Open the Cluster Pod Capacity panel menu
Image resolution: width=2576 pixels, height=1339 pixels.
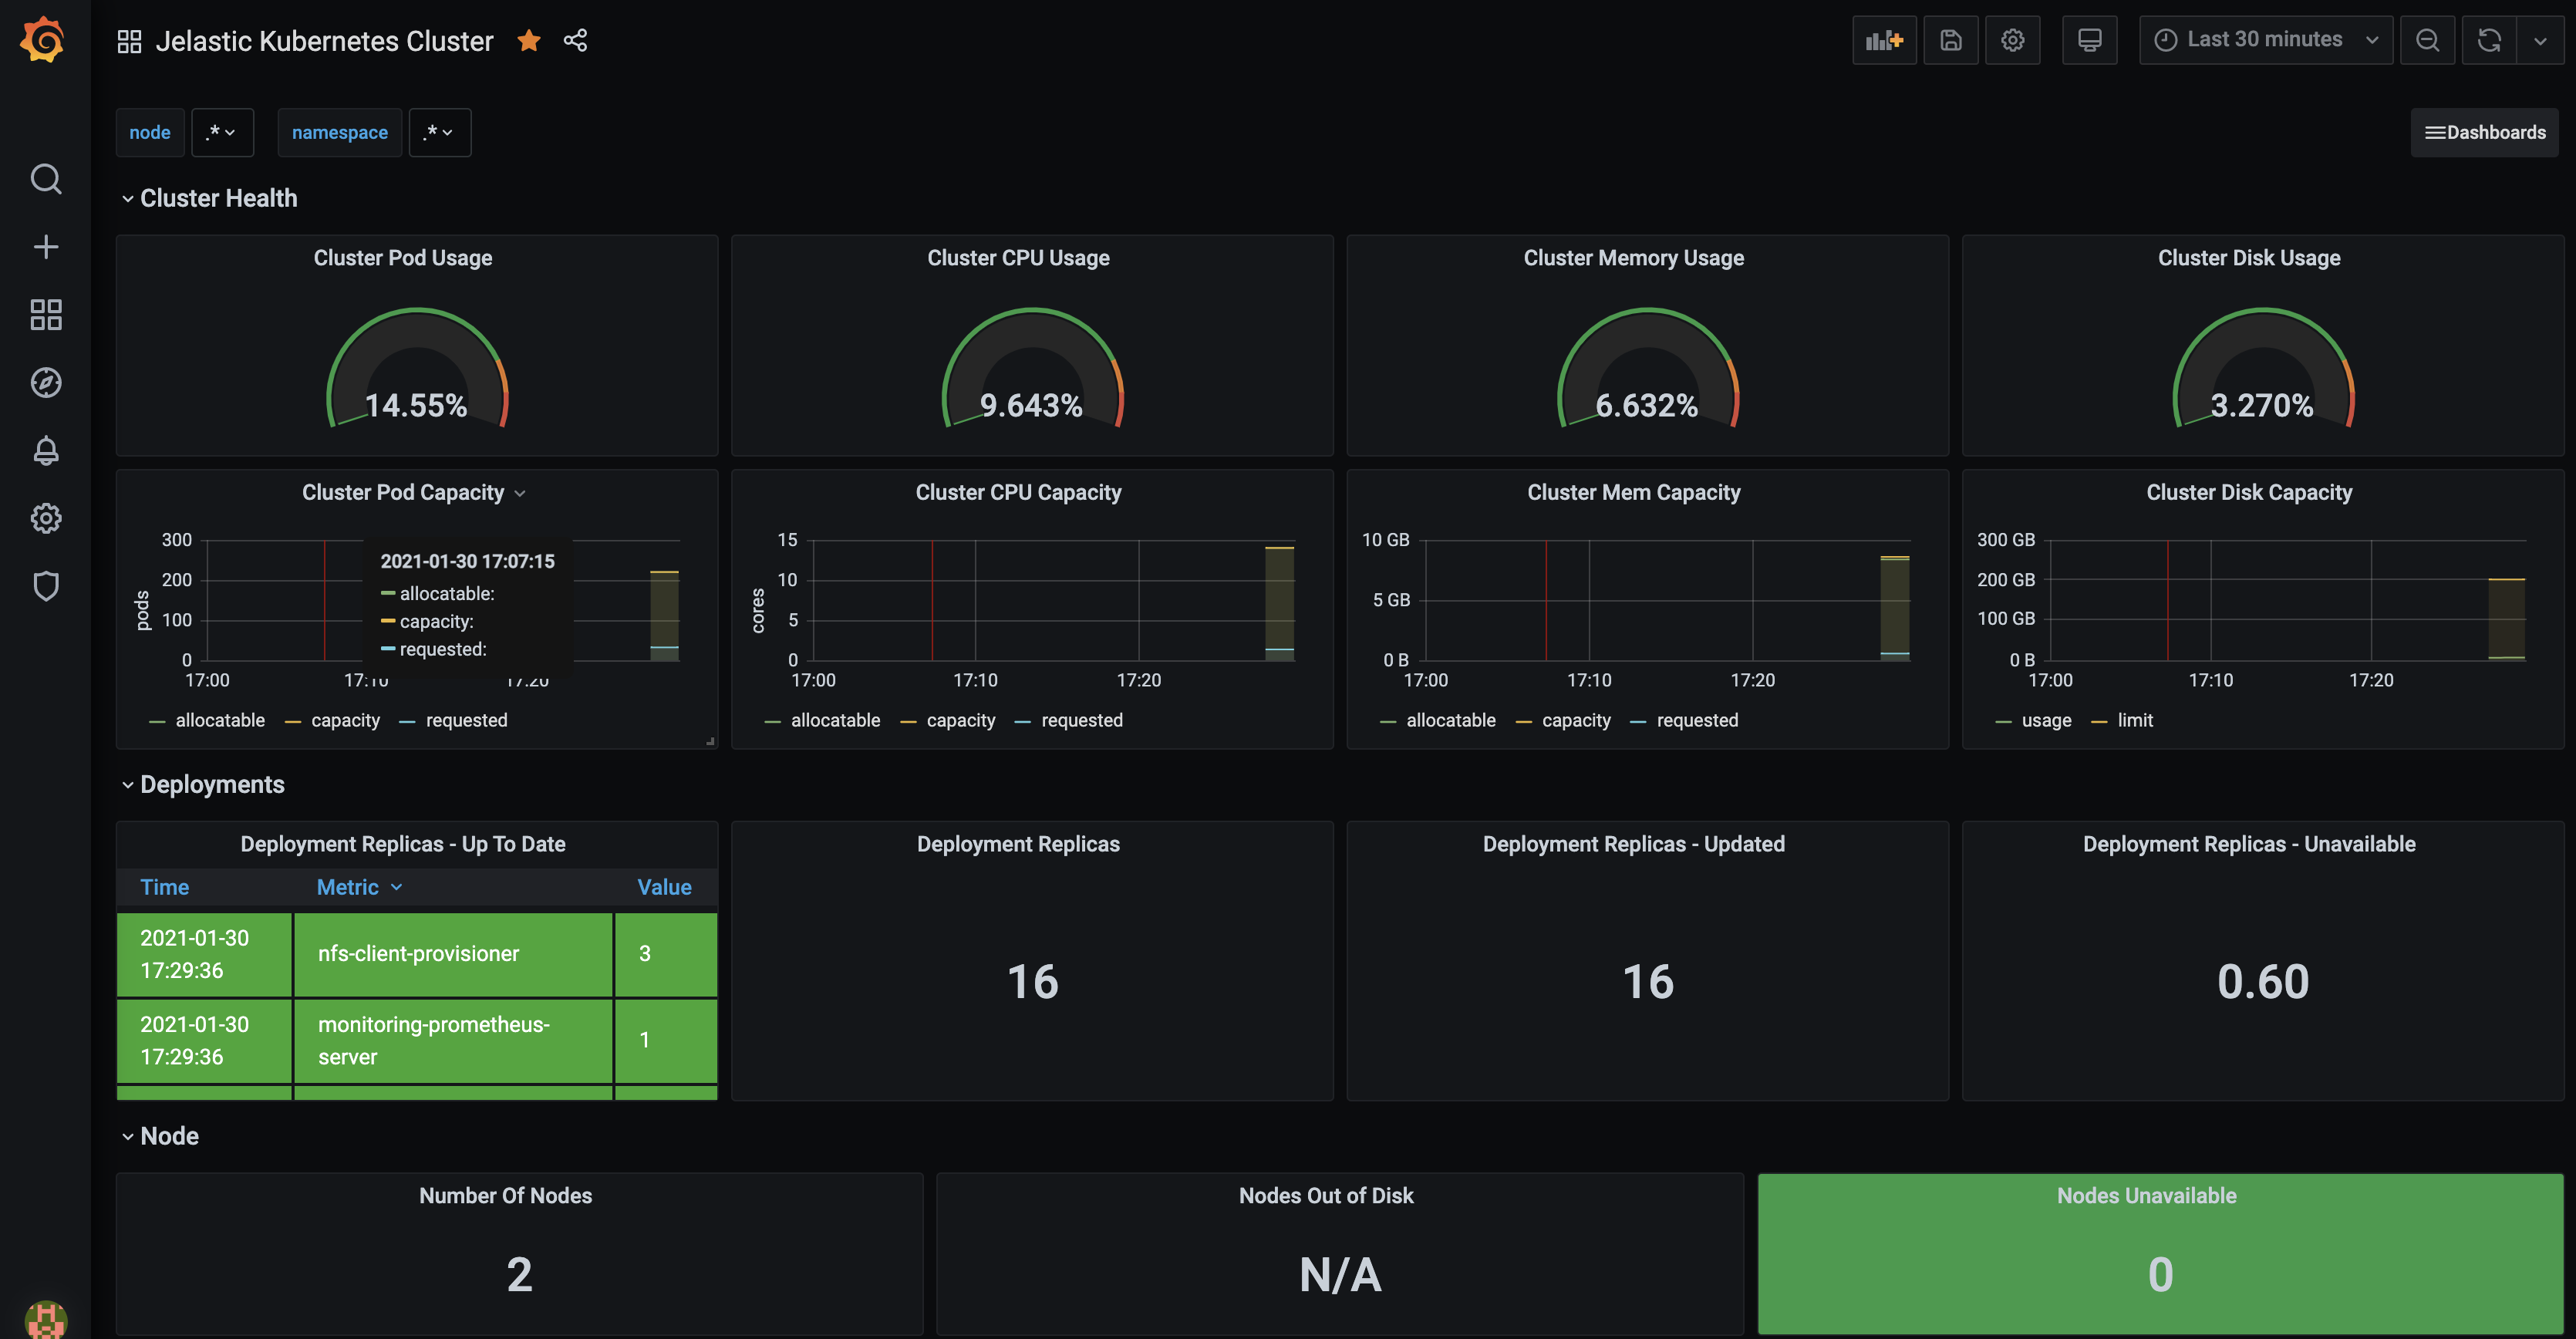[x=521, y=493]
